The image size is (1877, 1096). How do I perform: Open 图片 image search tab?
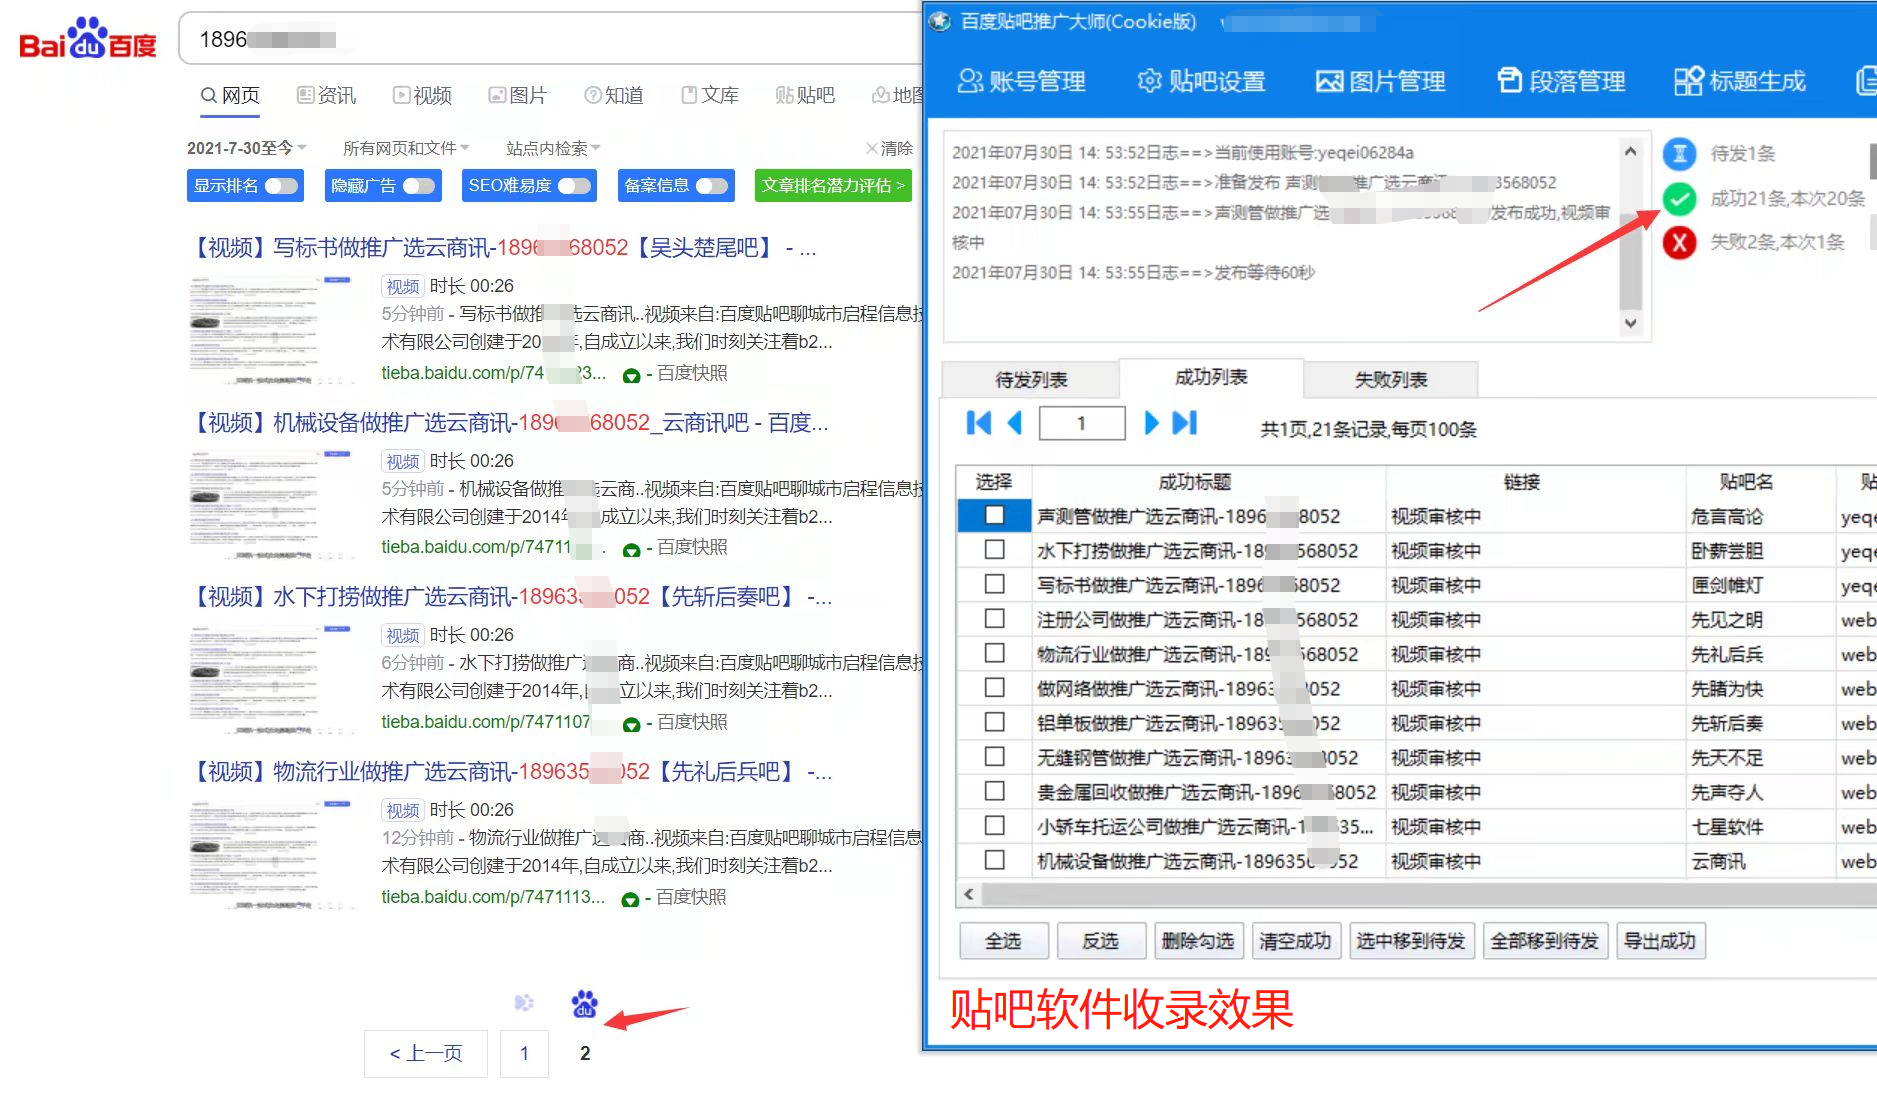tap(517, 95)
